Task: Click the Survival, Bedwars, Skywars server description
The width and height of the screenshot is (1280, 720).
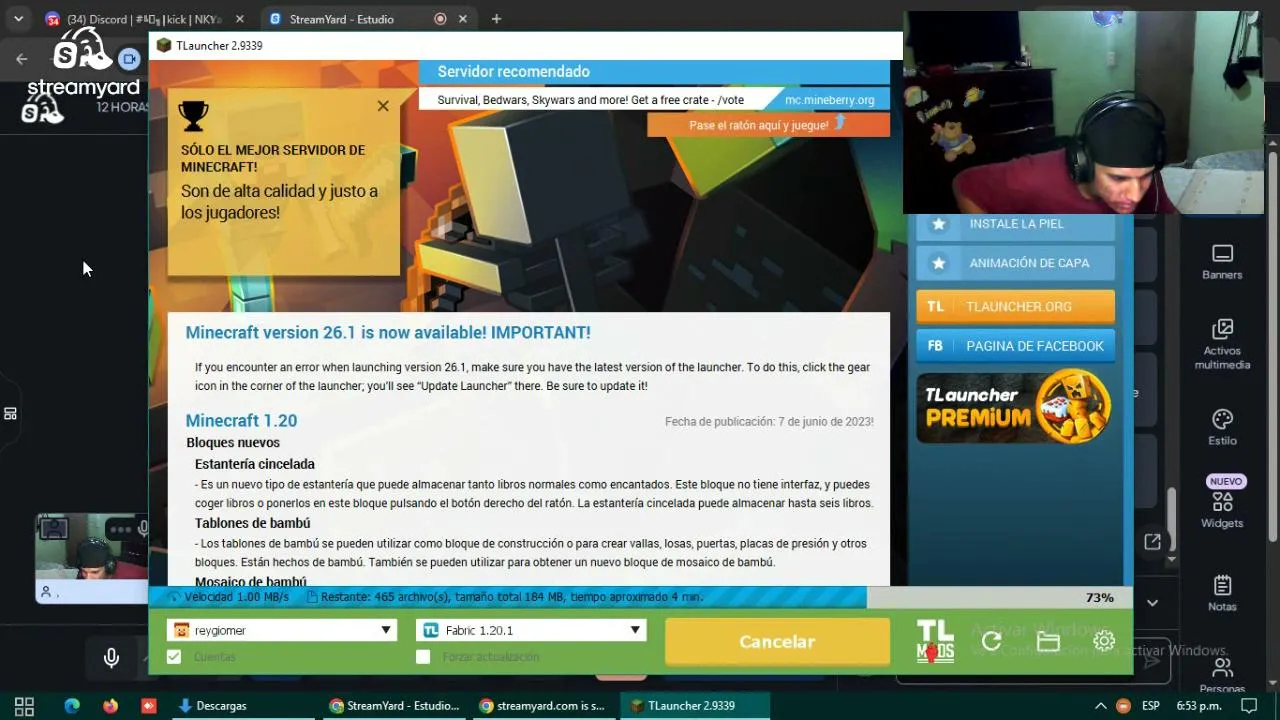Action: (x=590, y=100)
